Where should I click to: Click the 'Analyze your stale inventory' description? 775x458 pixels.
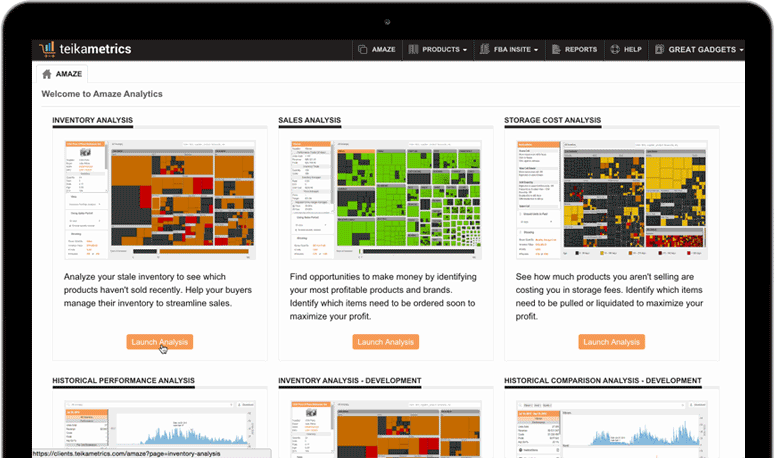coord(158,290)
